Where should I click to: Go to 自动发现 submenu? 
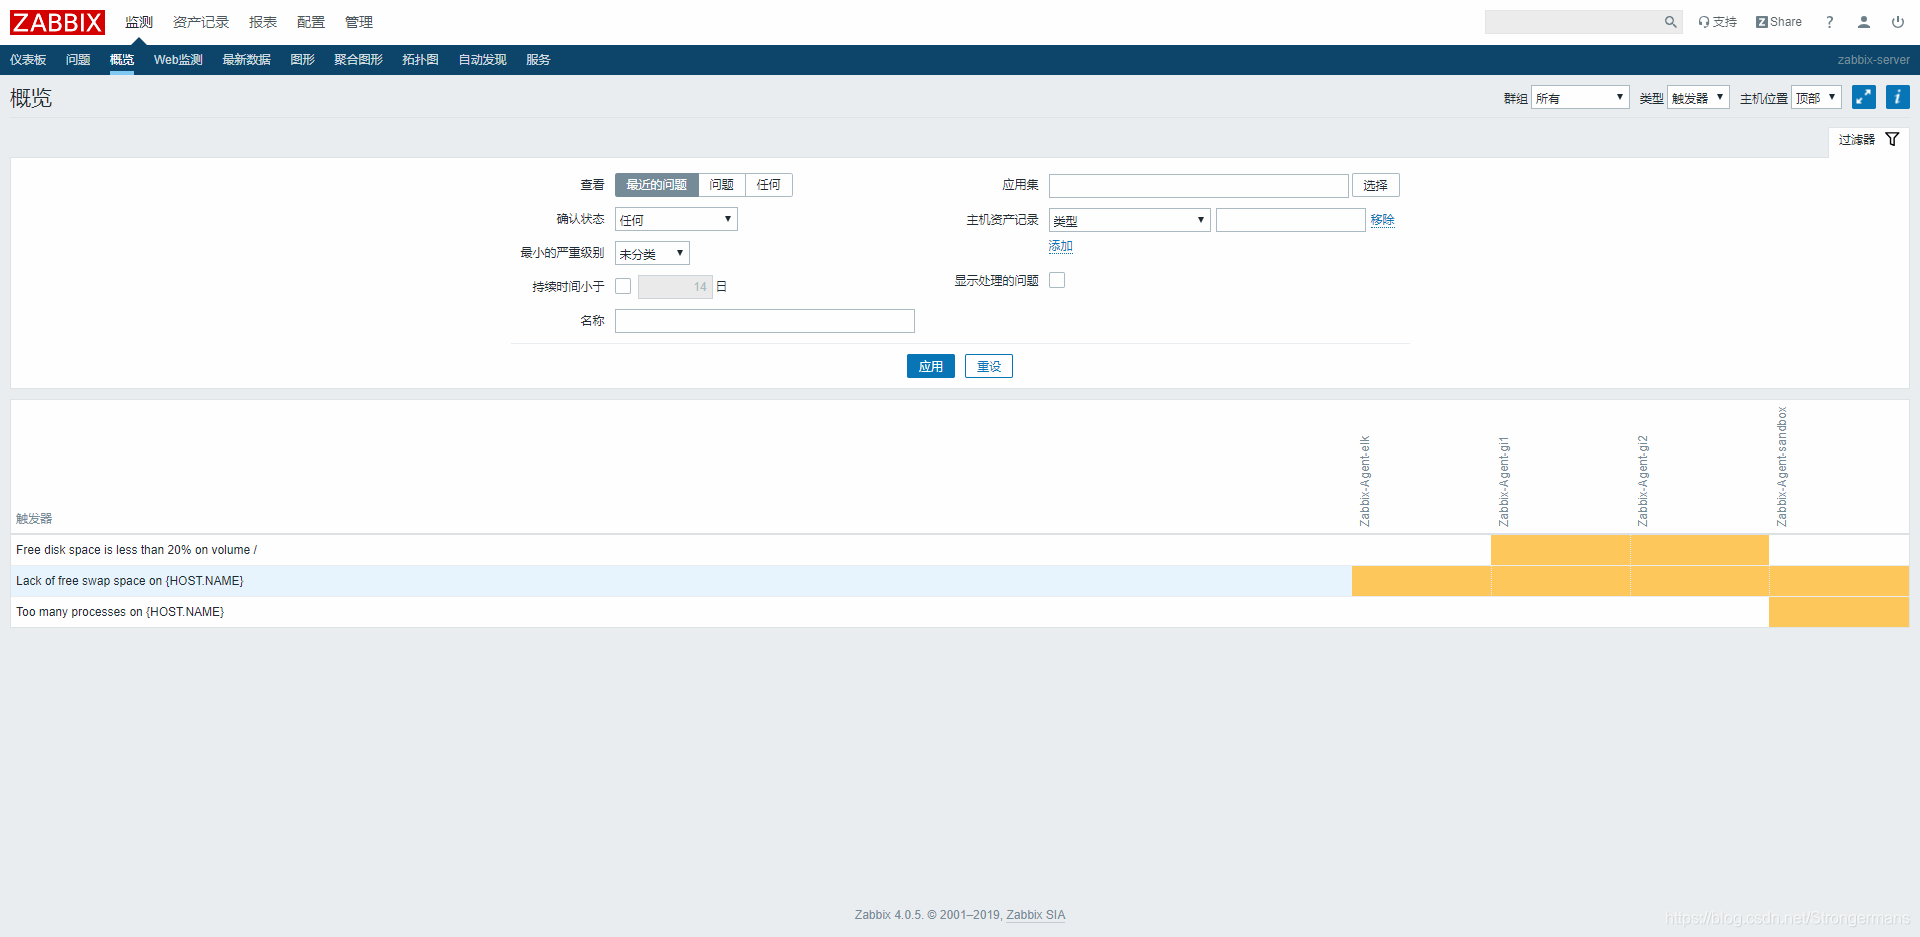(x=483, y=60)
